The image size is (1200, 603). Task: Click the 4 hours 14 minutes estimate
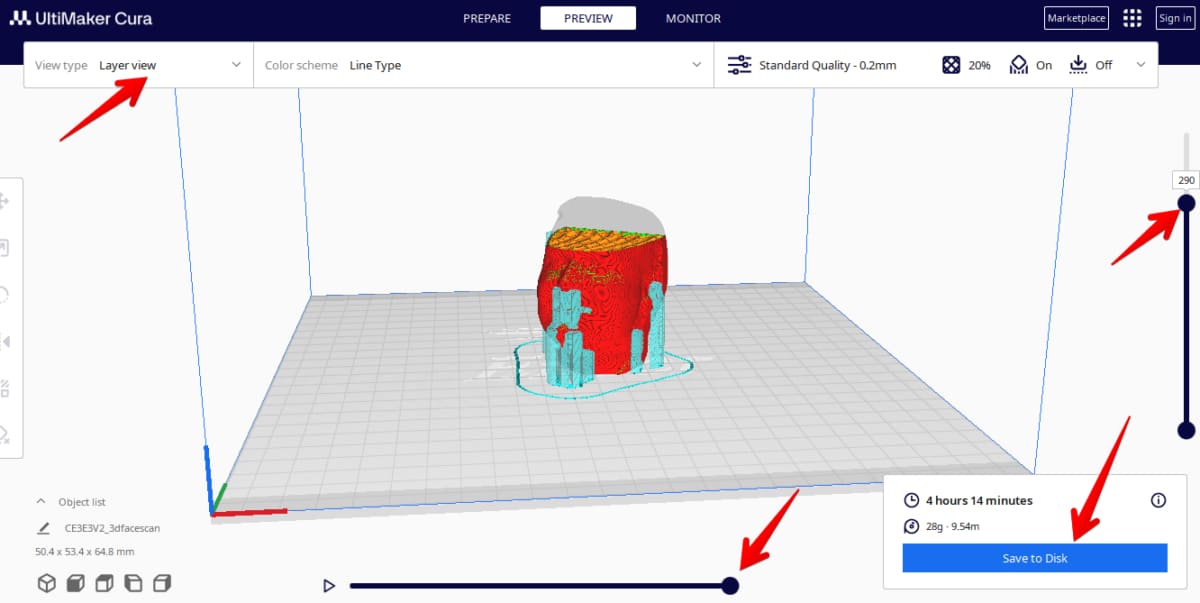pyautogui.click(x=979, y=500)
